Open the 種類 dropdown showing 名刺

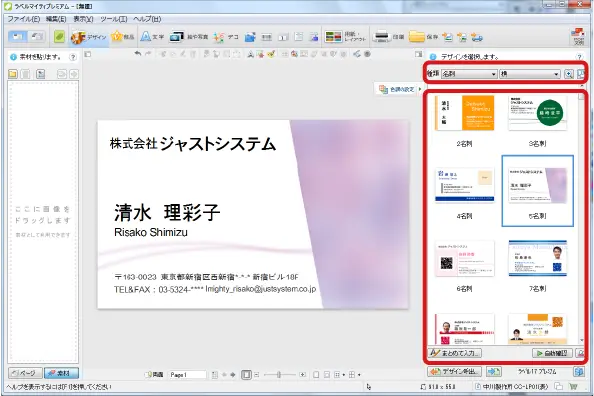pyautogui.click(x=469, y=74)
